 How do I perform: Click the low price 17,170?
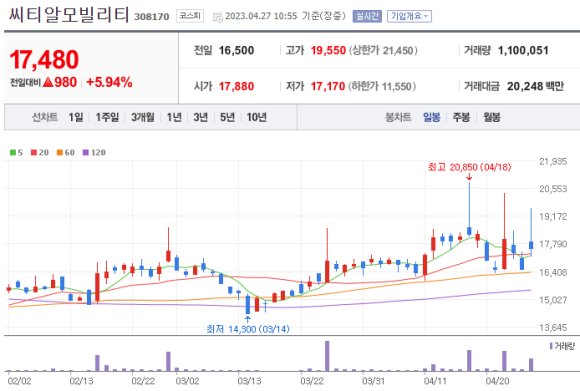point(328,86)
